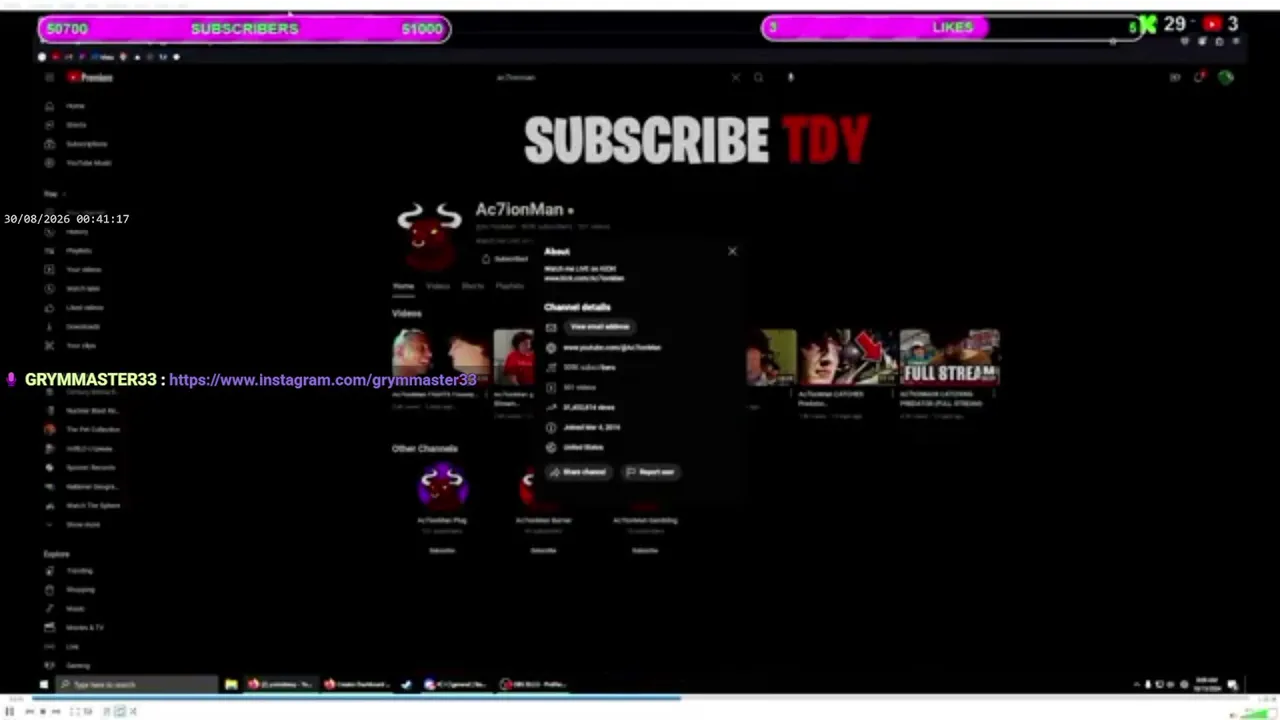Click the Share channel button

[x=579, y=472]
